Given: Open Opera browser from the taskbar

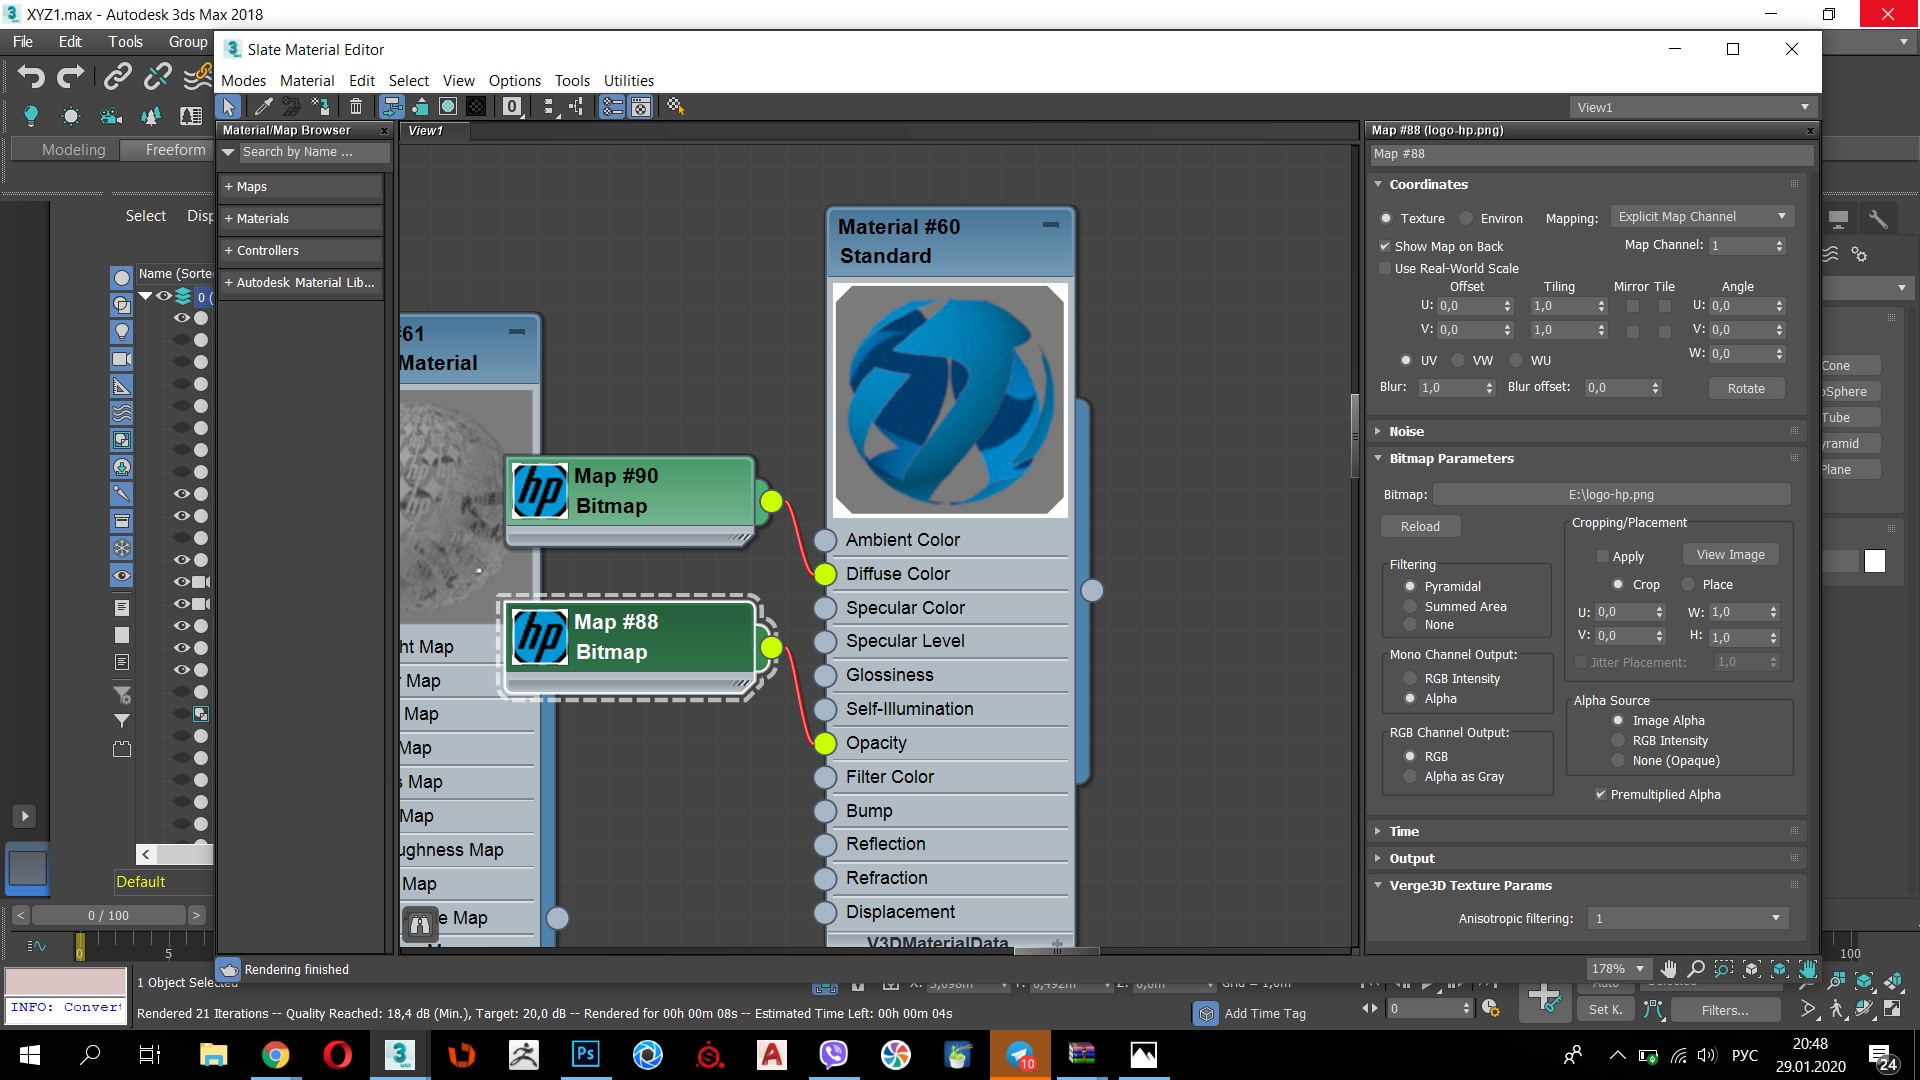Looking at the screenshot, I should pyautogui.click(x=338, y=1054).
